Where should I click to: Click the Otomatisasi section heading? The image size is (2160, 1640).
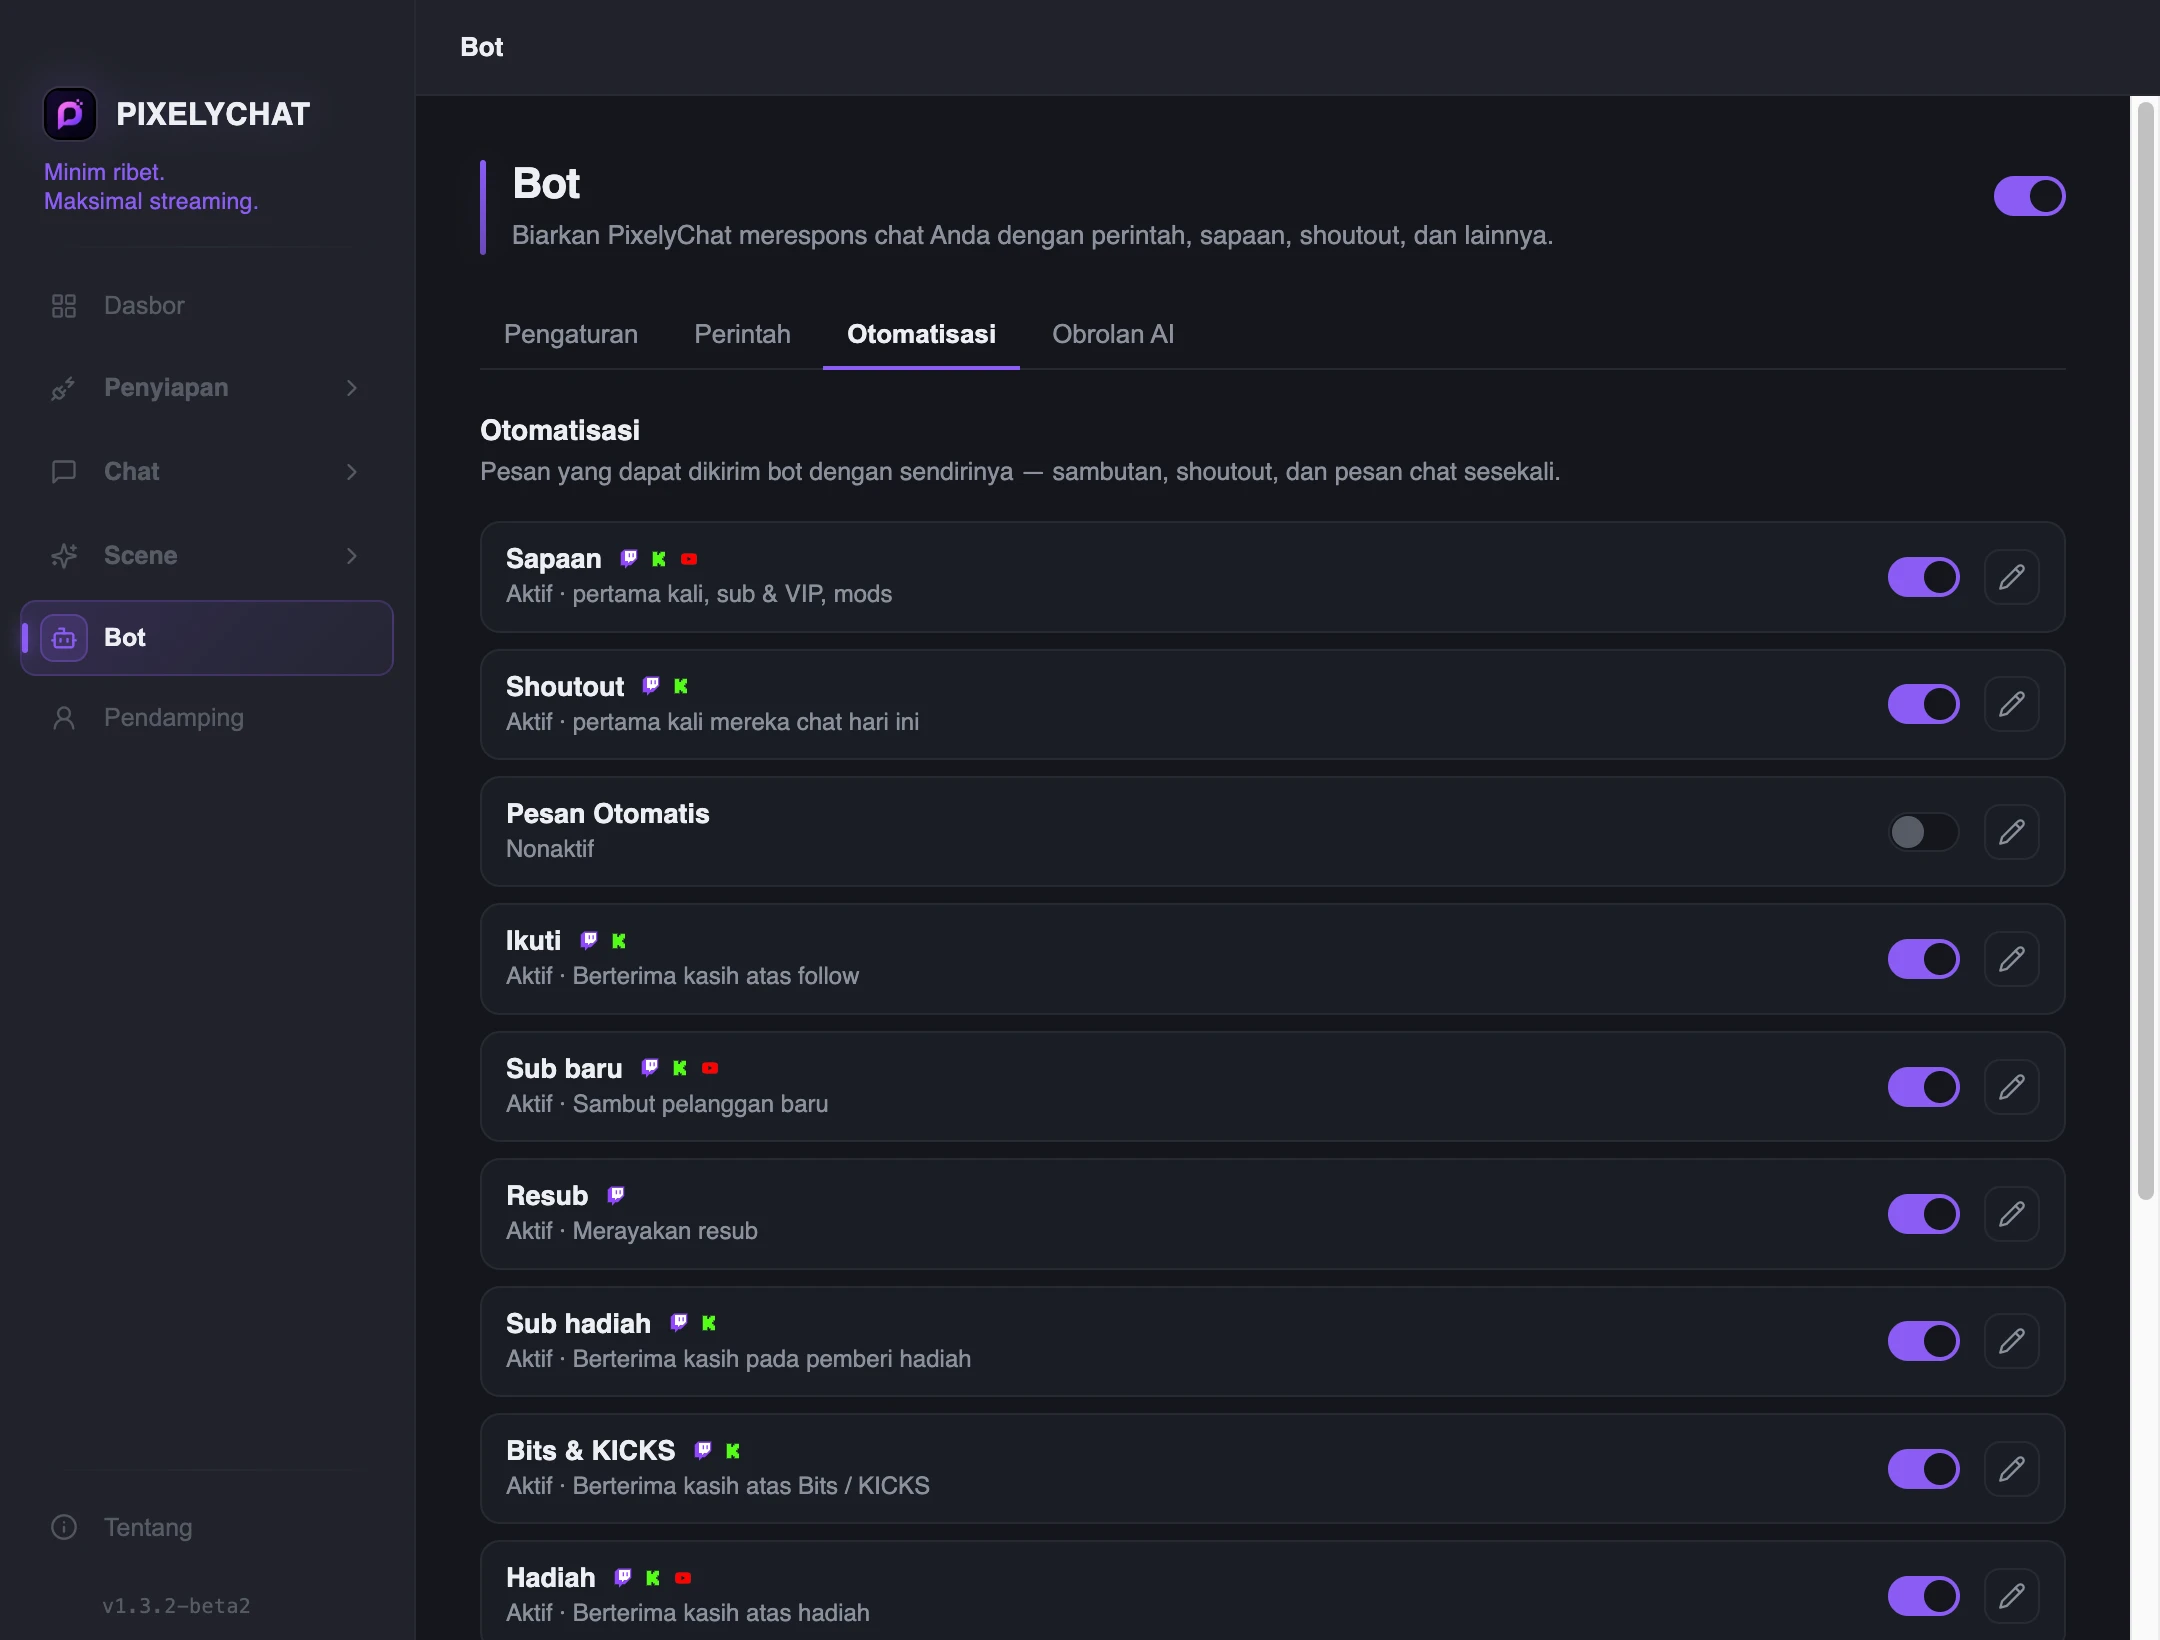560,431
